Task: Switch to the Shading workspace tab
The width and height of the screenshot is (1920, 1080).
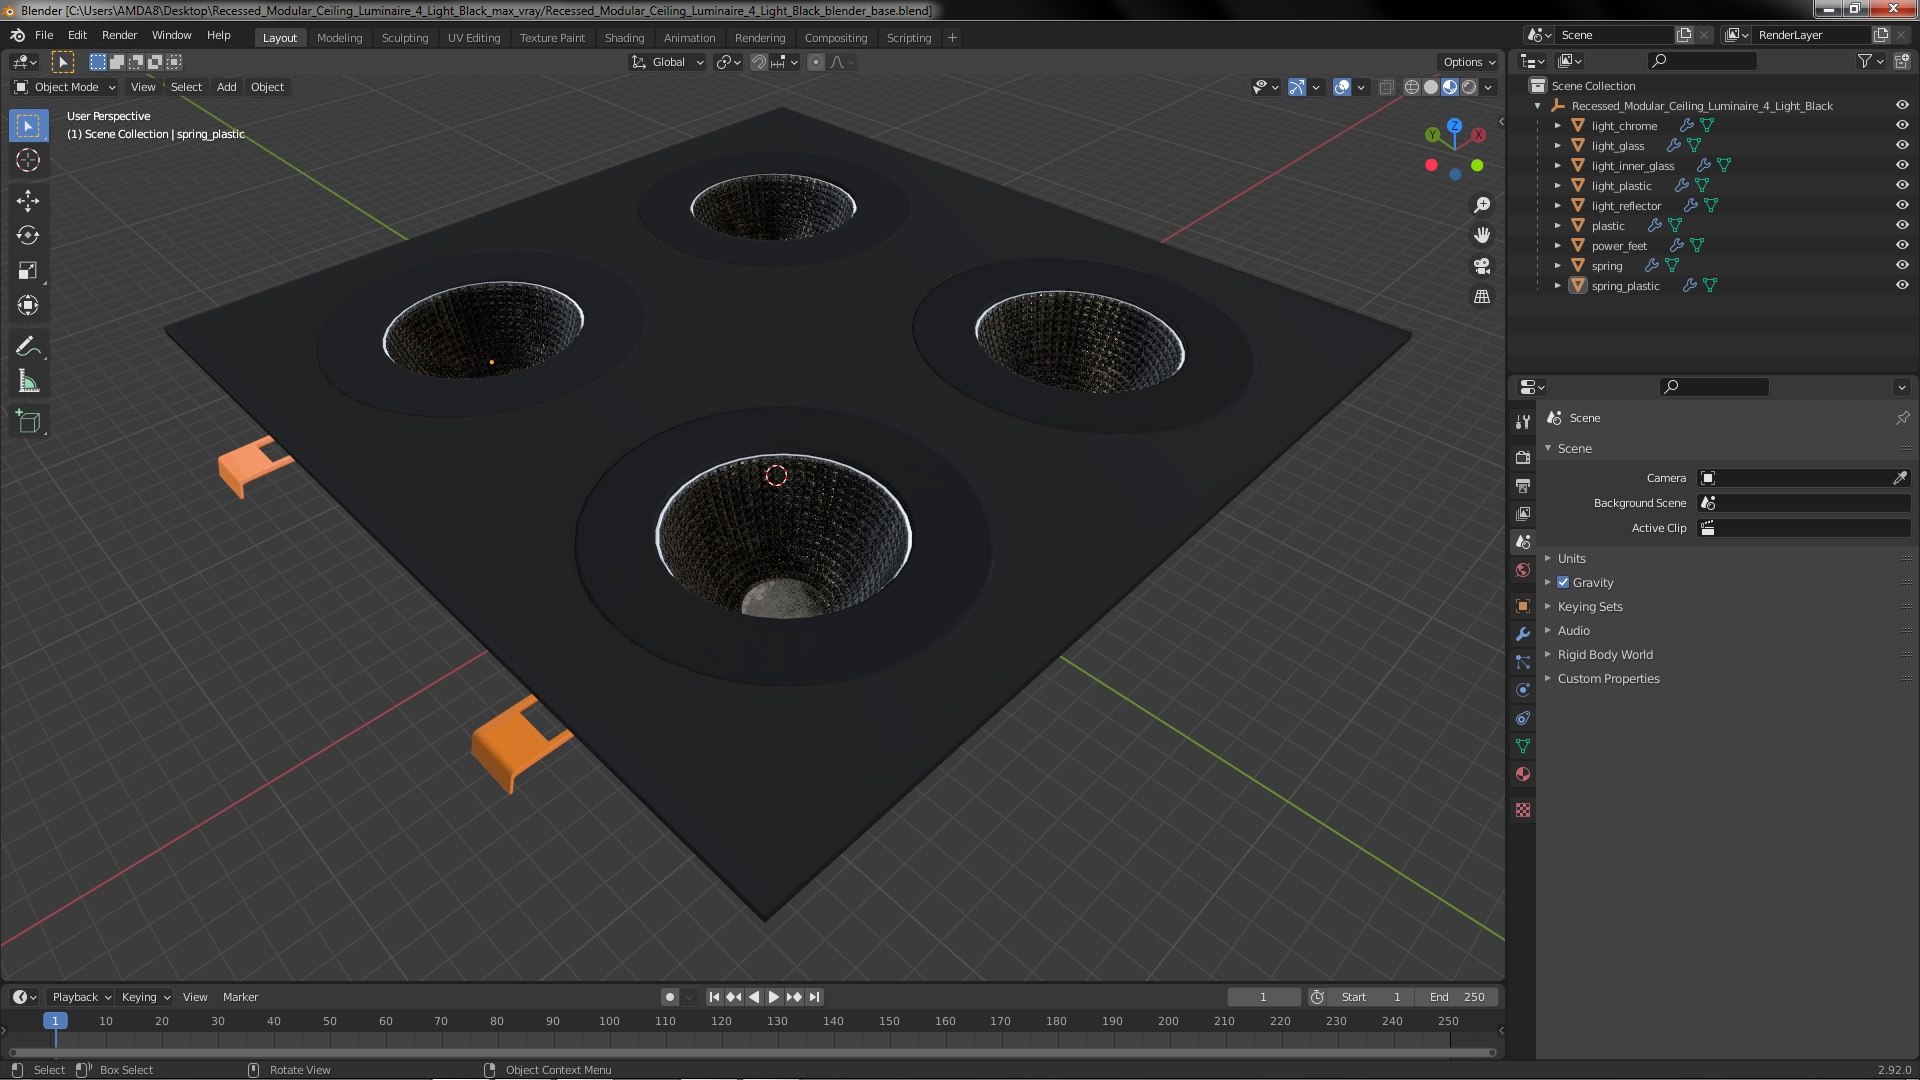Action: [x=624, y=38]
